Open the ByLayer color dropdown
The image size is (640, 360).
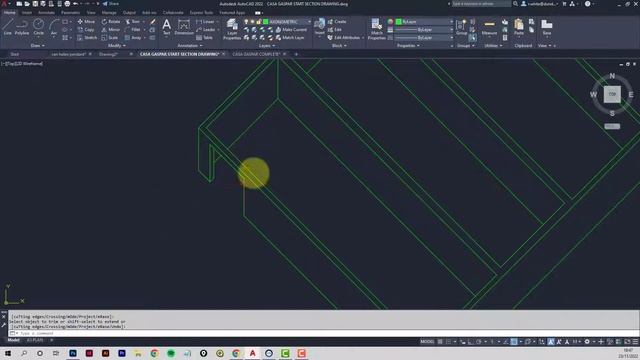click(451, 22)
